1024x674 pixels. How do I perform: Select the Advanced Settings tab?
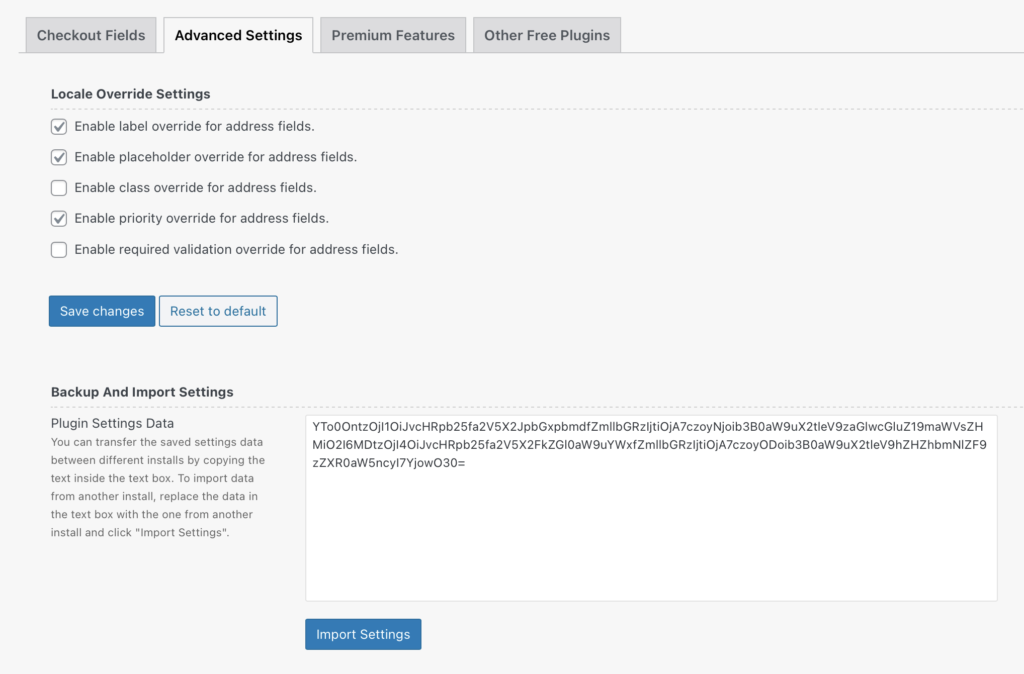point(238,35)
